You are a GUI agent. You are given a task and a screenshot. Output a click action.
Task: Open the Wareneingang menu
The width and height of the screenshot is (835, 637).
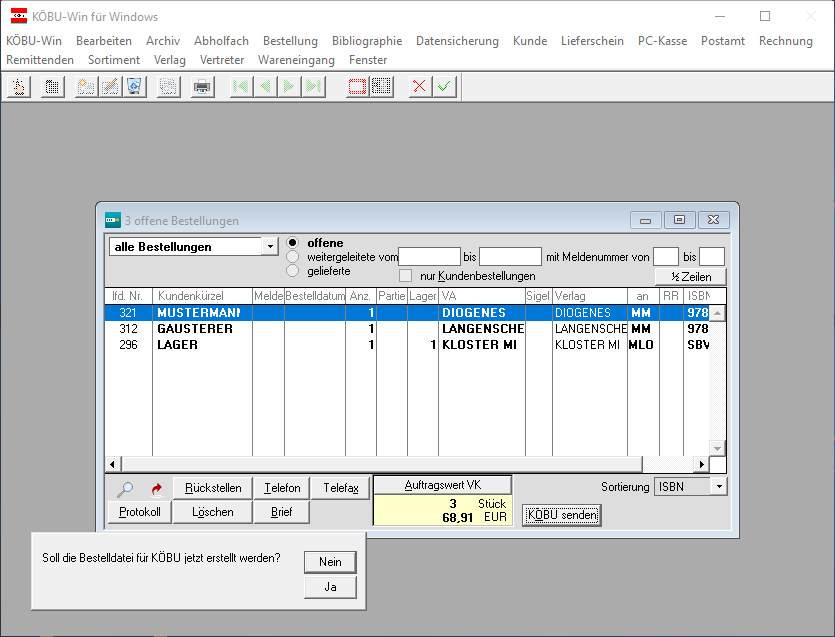click(296, 60)
